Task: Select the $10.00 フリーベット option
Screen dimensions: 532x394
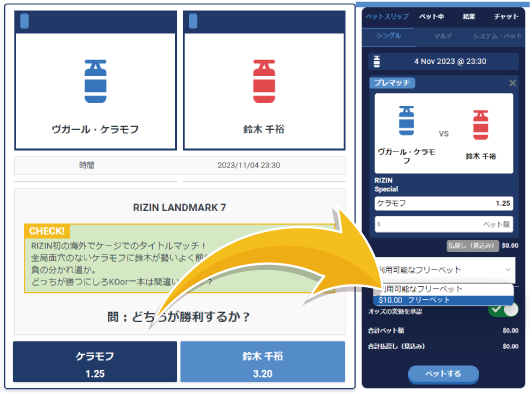Action: (443, 300)
